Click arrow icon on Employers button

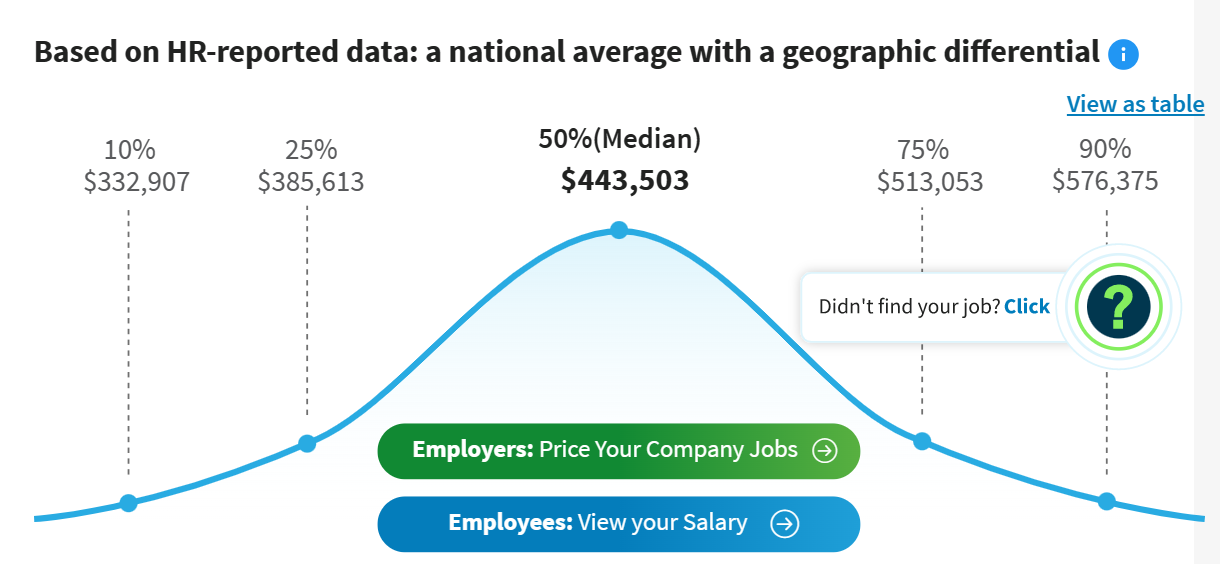[824, 451]
